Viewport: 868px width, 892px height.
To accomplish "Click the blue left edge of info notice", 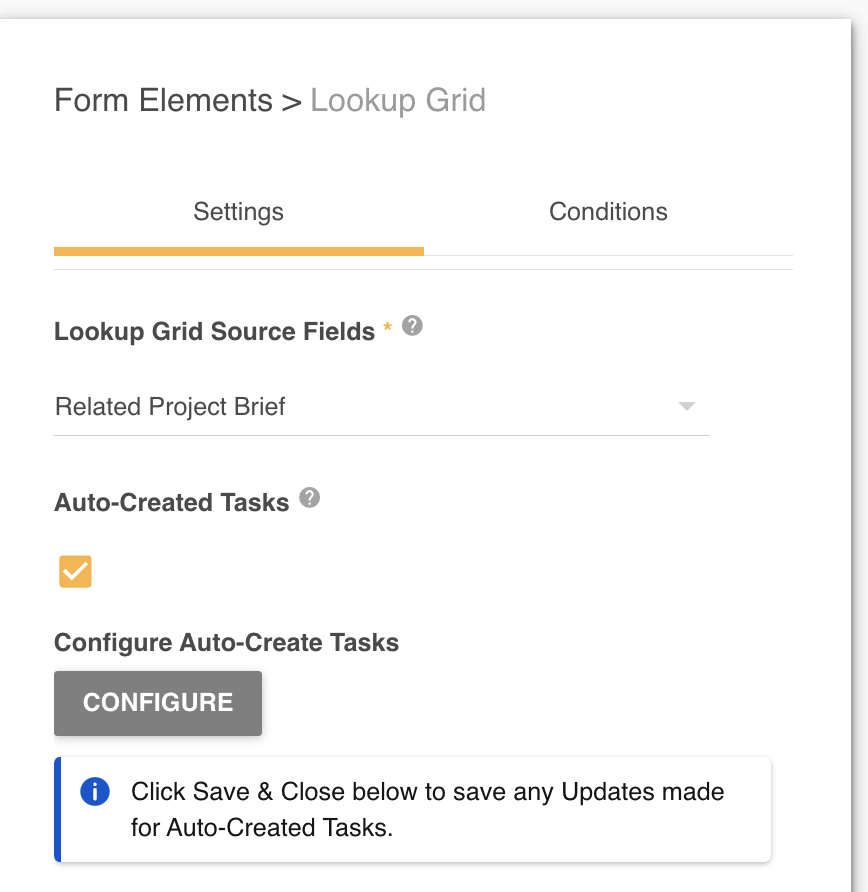I will click(x=58, y=810).
